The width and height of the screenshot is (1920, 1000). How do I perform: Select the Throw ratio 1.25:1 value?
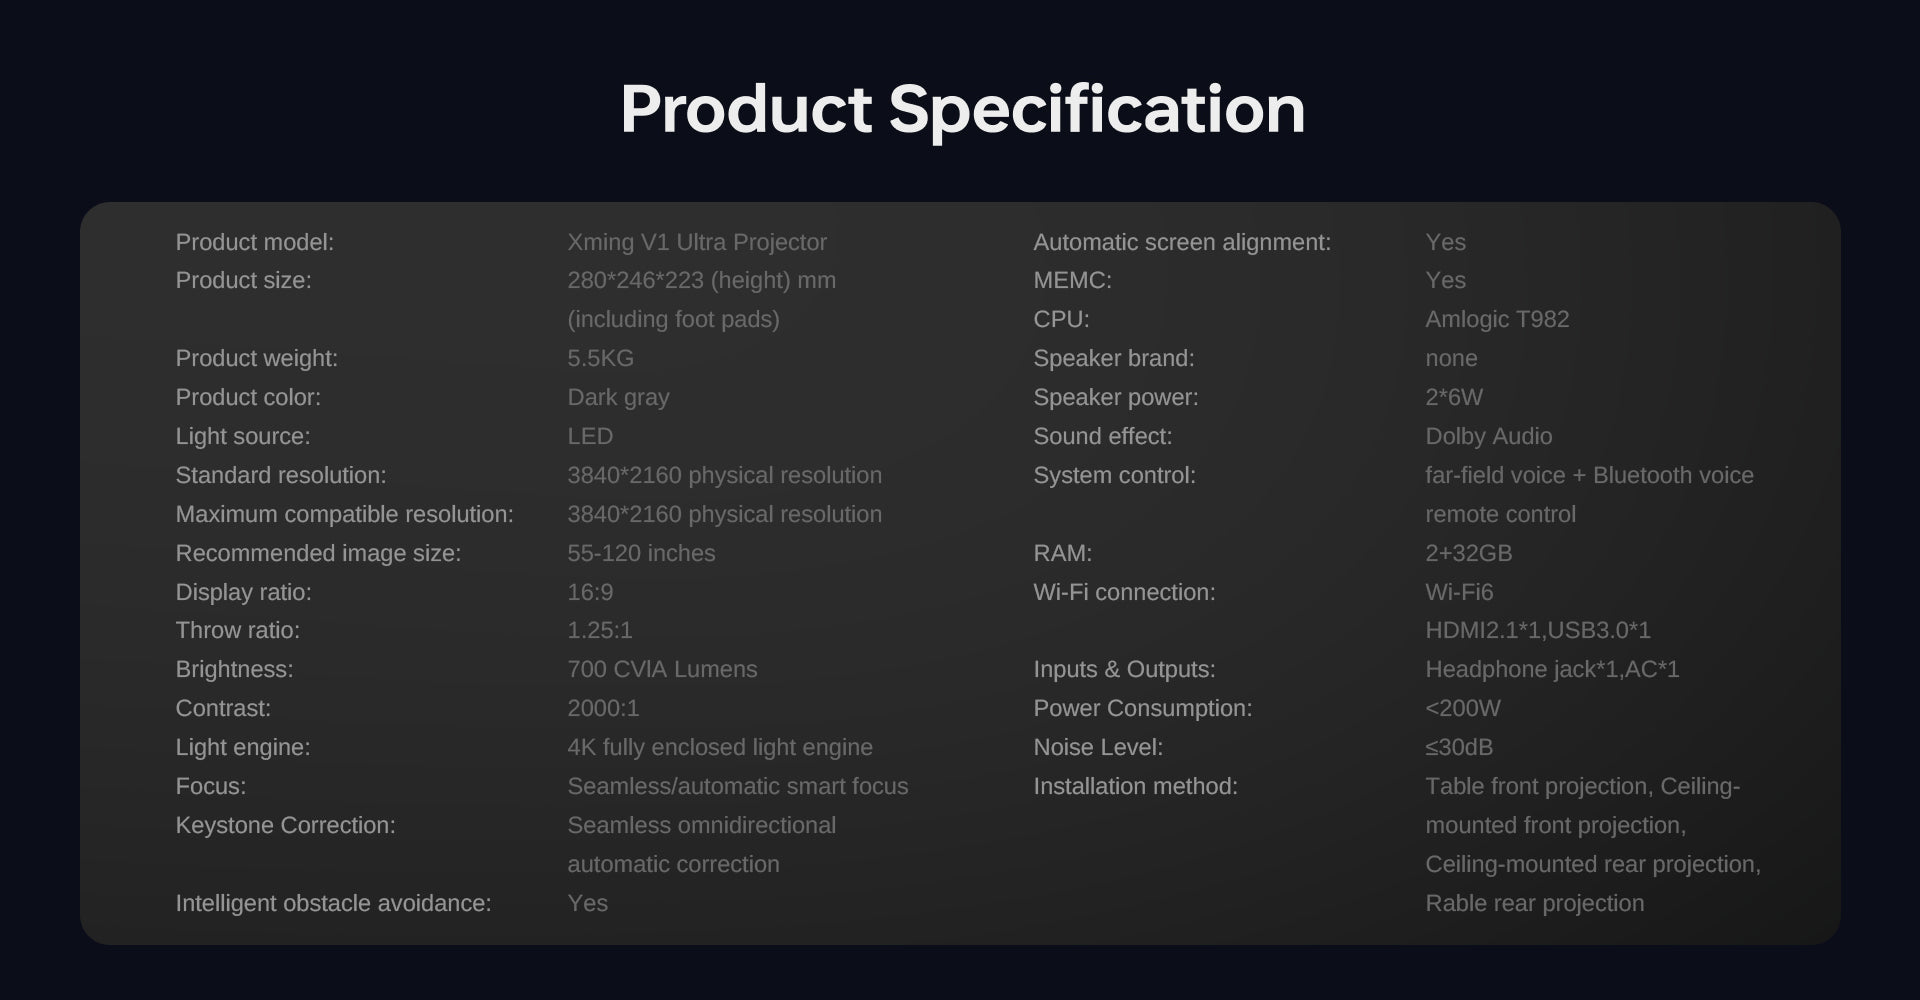click(600, 630)
